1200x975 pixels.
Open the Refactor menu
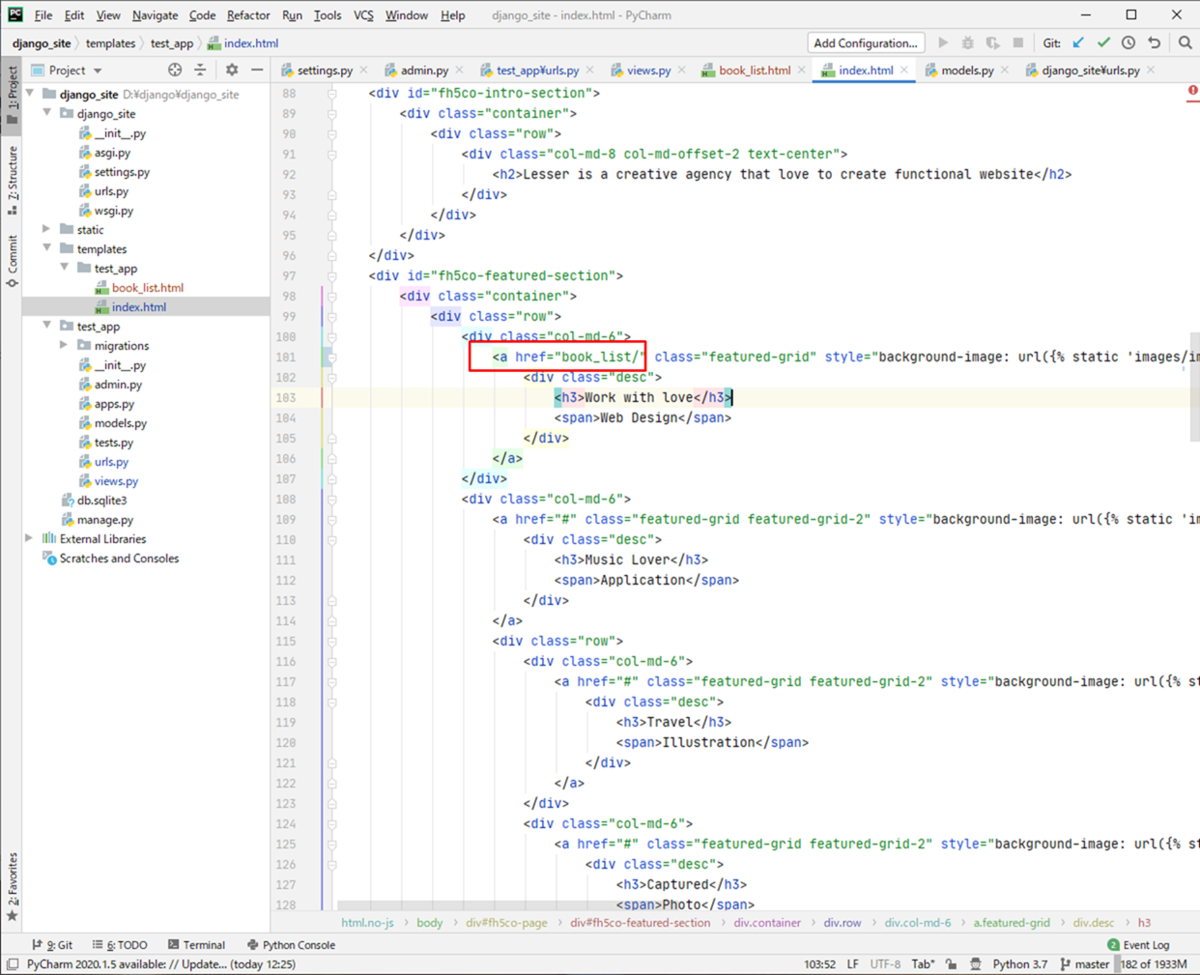pos(248,15)
